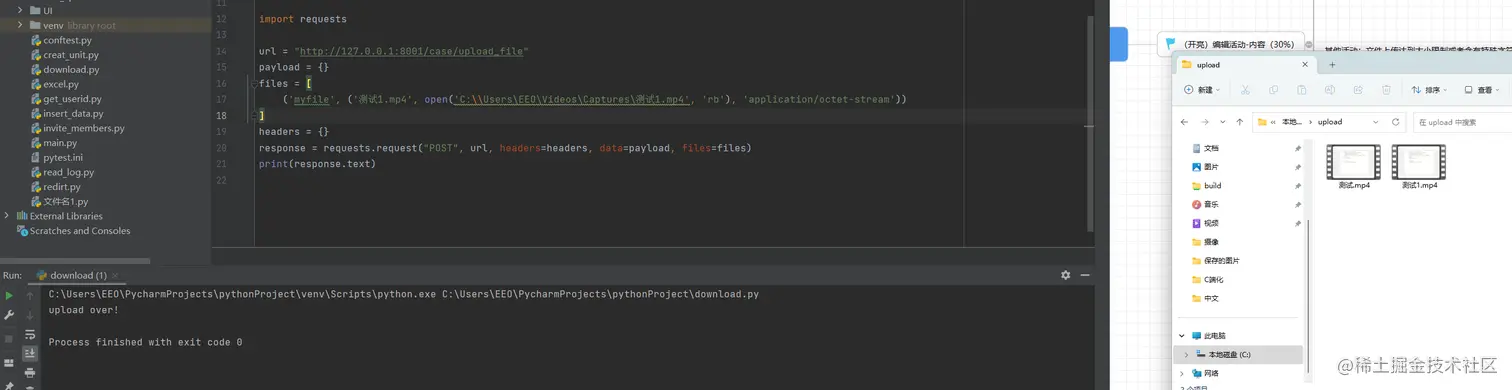Viewport: 1512px width, 390px height.
Task: Close the download (1) run tab
Action: 115,275
